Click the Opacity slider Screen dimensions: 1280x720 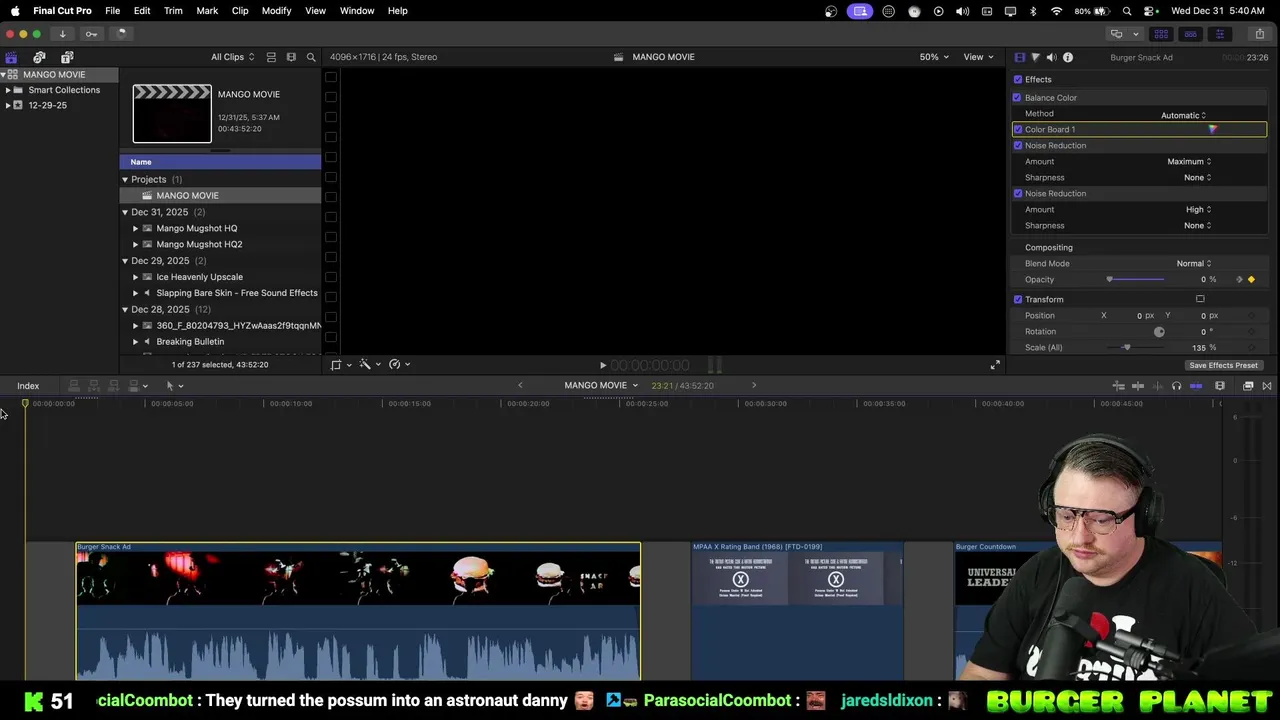1136,280
